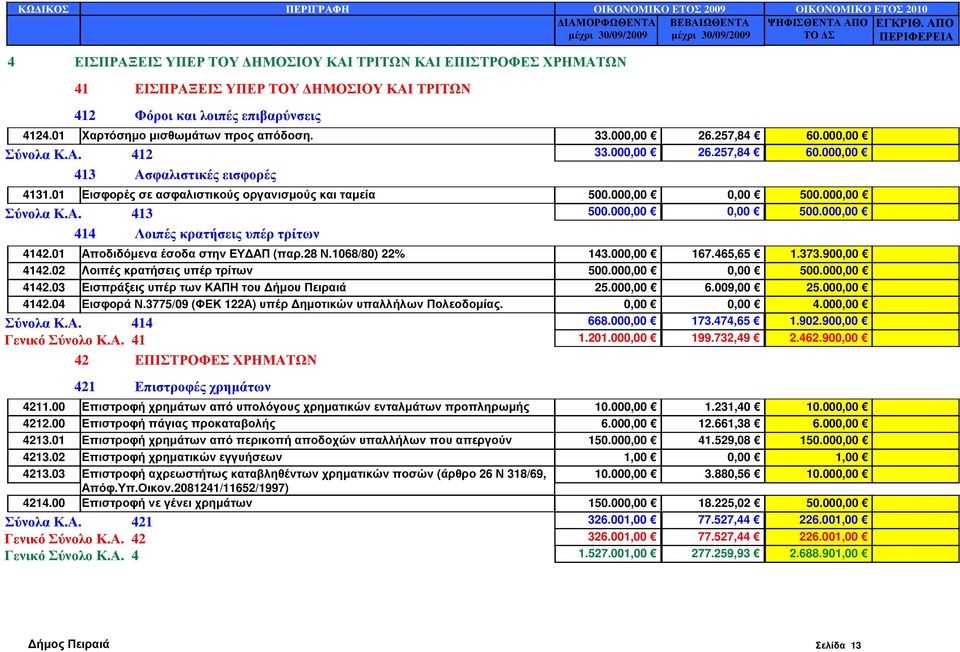Click the blue heading Ασφαλιστικές εισφορές
The height and width of the screenshot is (652, 960).
(205, 175)
